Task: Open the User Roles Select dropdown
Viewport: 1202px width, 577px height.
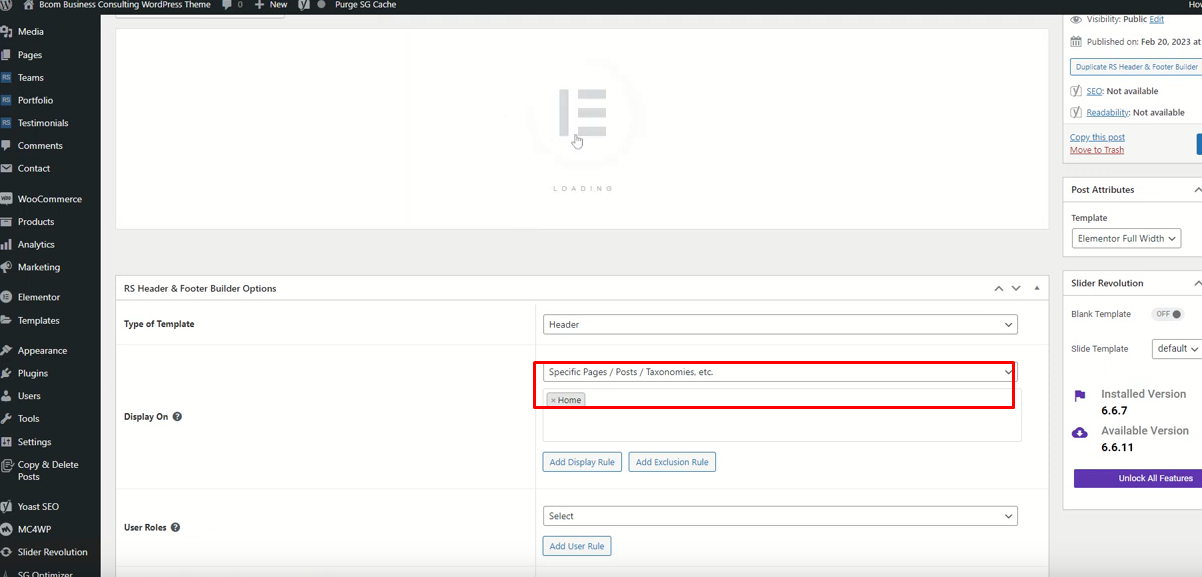Action: click(x=781, y=516)
